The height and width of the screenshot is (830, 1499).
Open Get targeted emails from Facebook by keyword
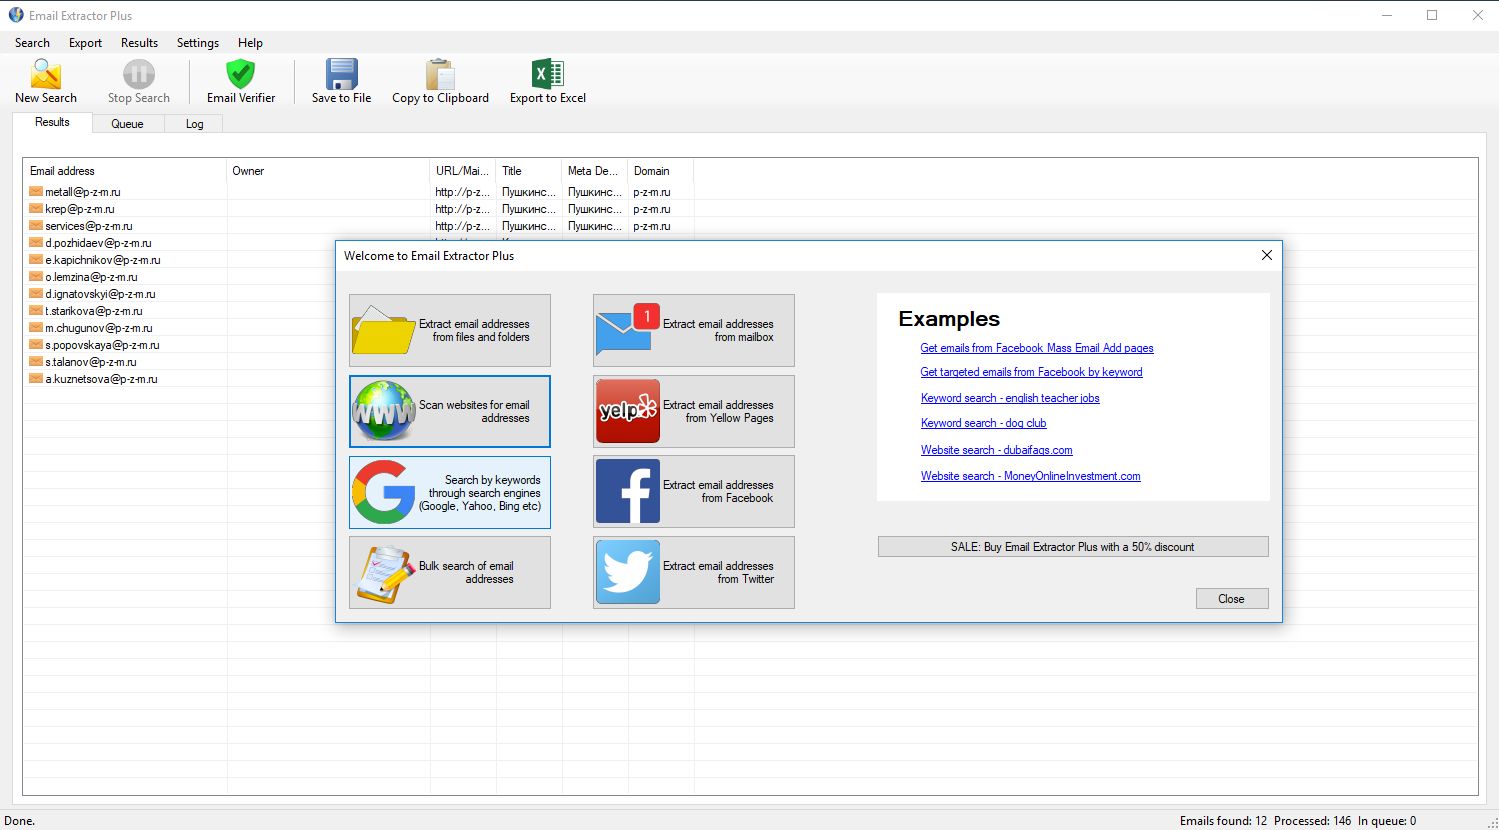[x=1031, y=372]
